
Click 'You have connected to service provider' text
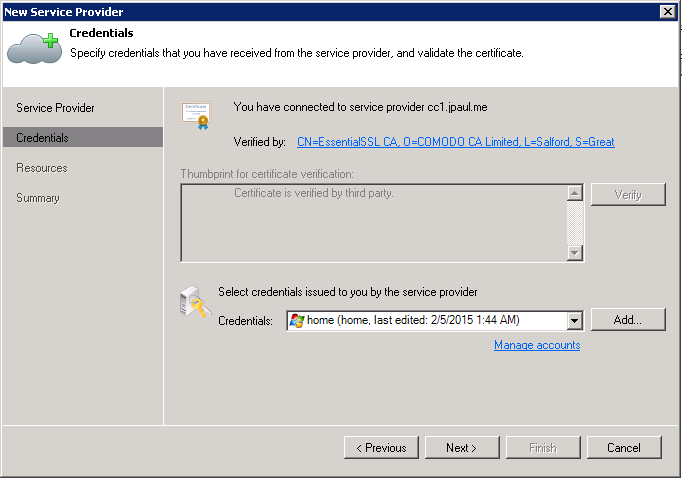(x=360, y=107)
